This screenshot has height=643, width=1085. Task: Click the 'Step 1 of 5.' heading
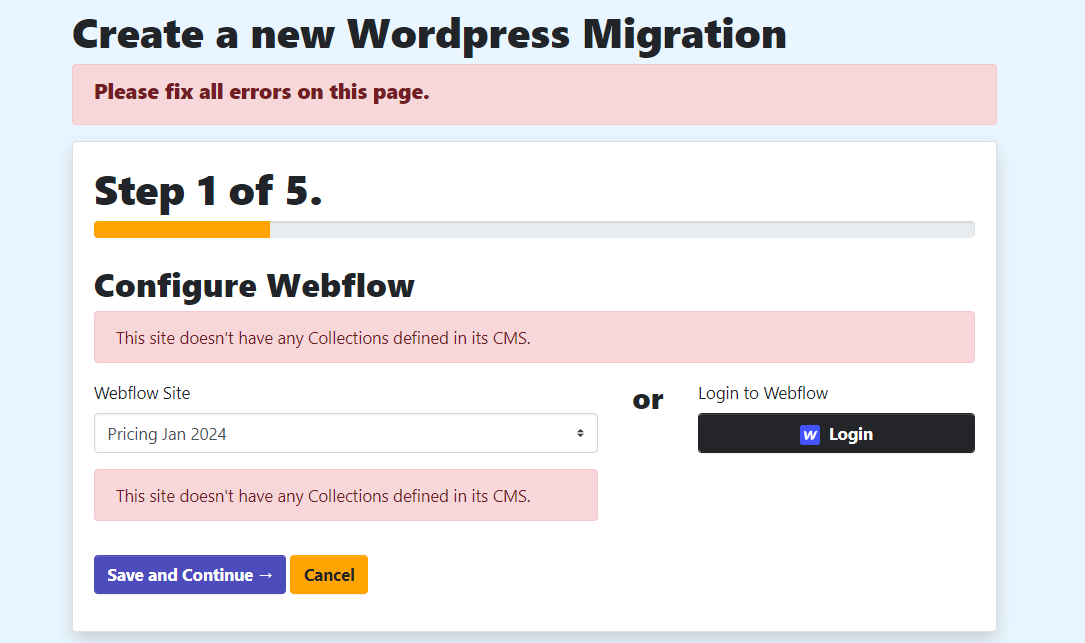(x=208, y=191)
